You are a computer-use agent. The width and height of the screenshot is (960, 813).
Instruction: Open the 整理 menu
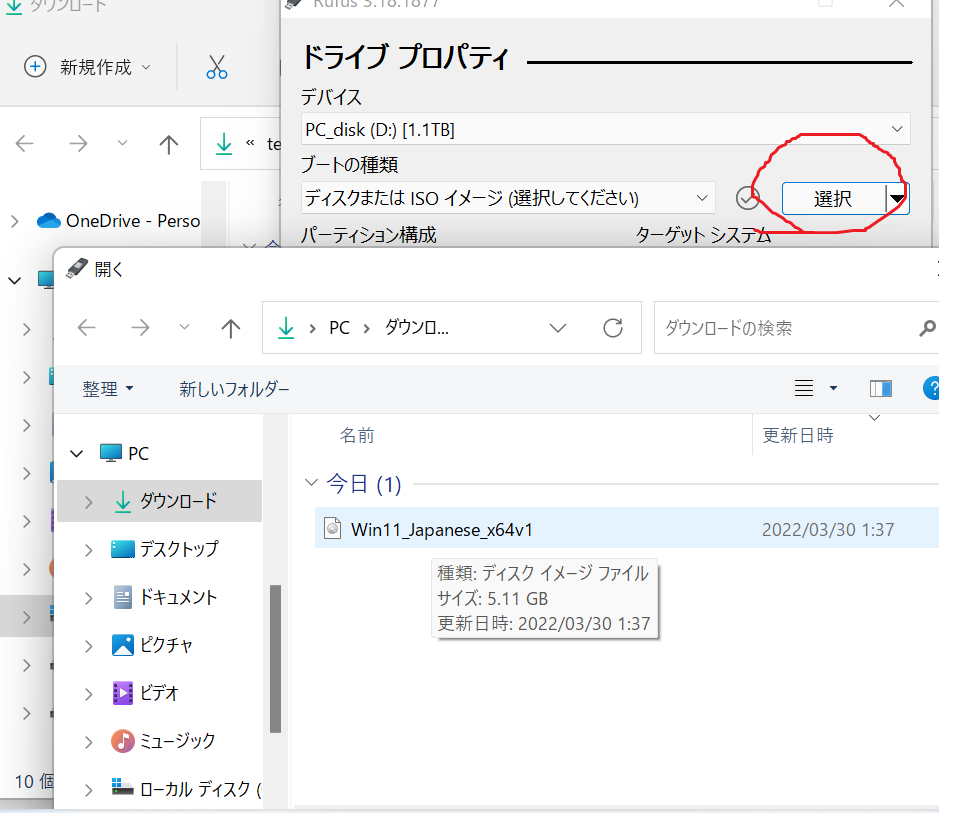pos(108,389)
